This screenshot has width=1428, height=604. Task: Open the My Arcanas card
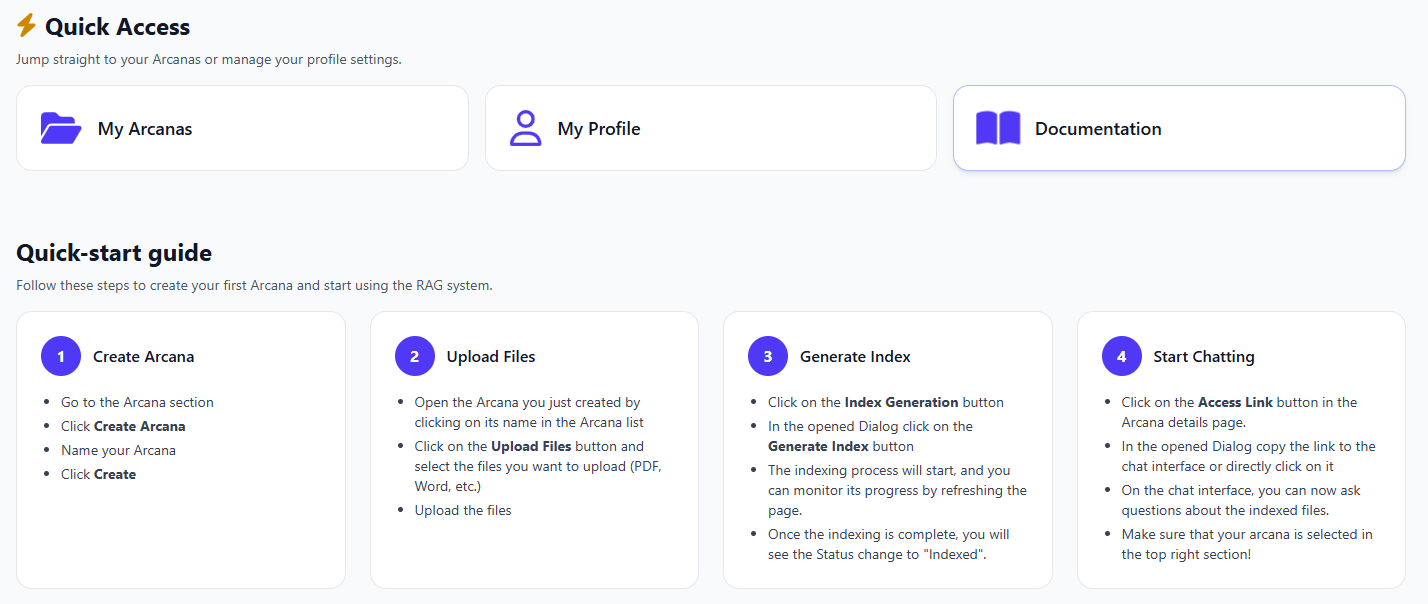[242, 128]
